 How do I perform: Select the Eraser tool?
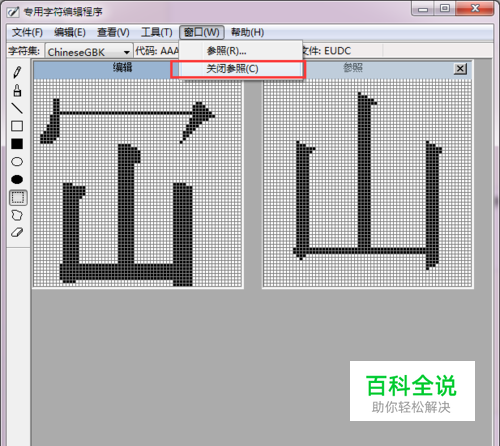(17, 233)
